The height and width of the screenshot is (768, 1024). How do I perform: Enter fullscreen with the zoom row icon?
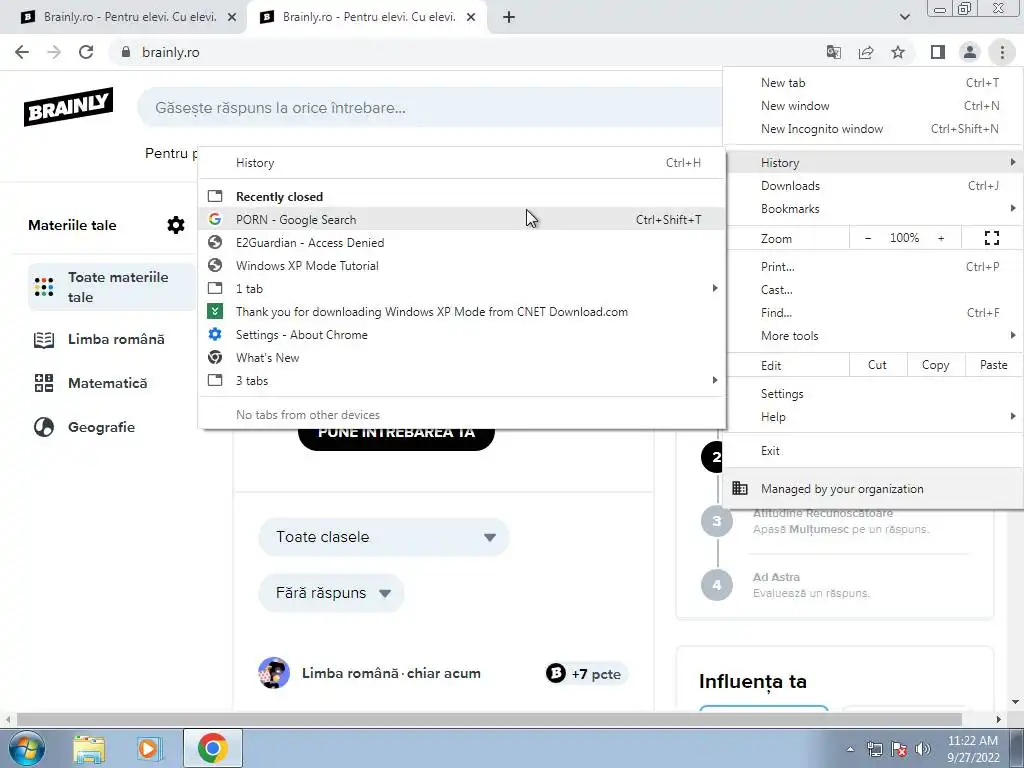pyautogui.click(x=991, y=238)
